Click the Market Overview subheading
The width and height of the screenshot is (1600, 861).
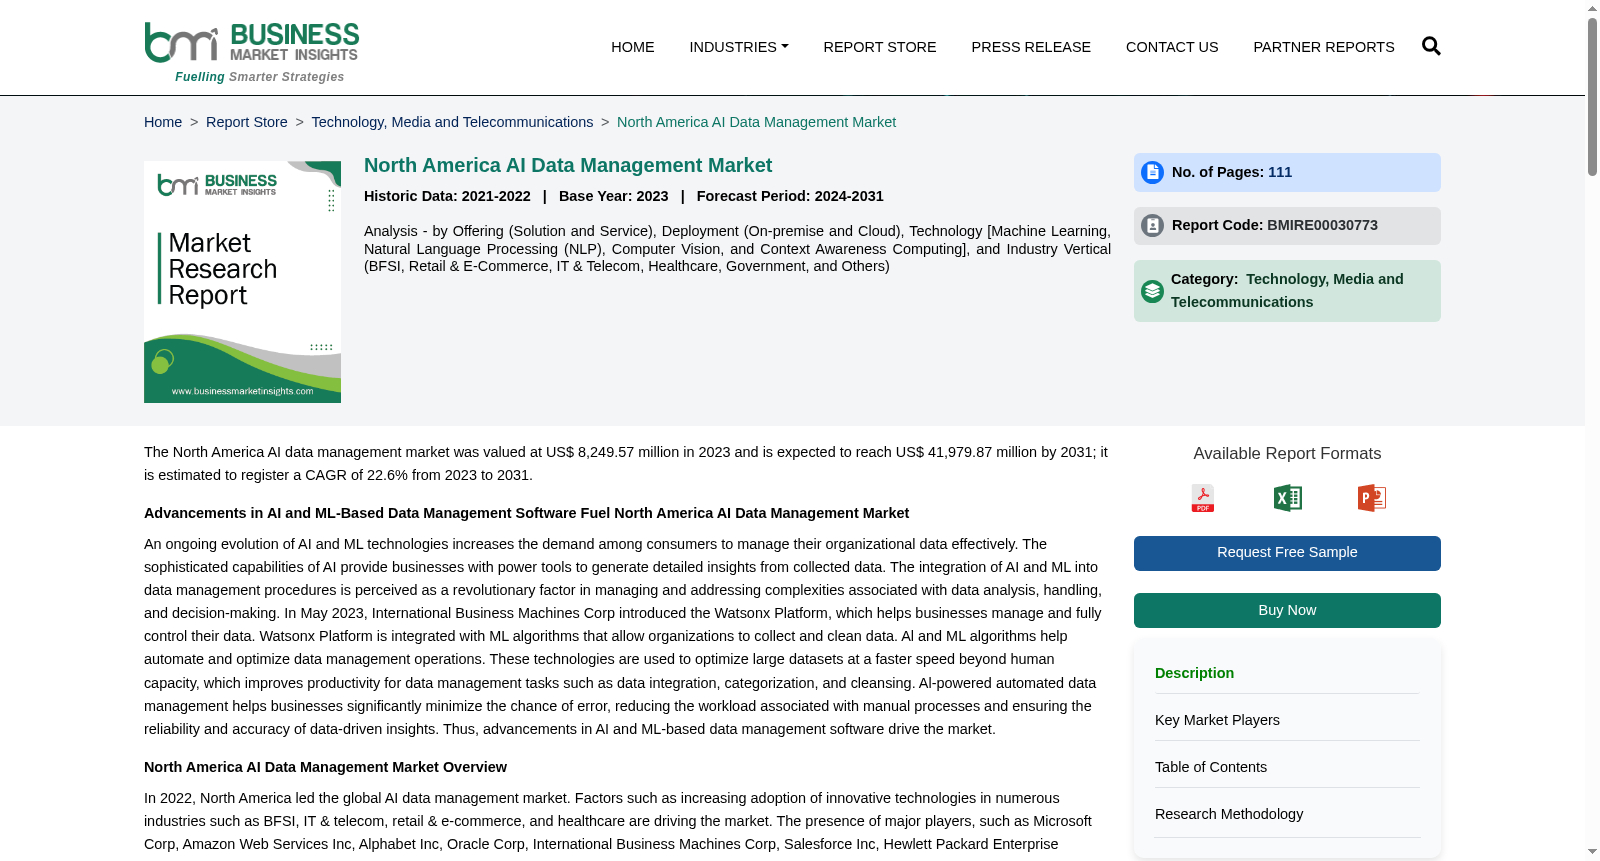point(325,767)
